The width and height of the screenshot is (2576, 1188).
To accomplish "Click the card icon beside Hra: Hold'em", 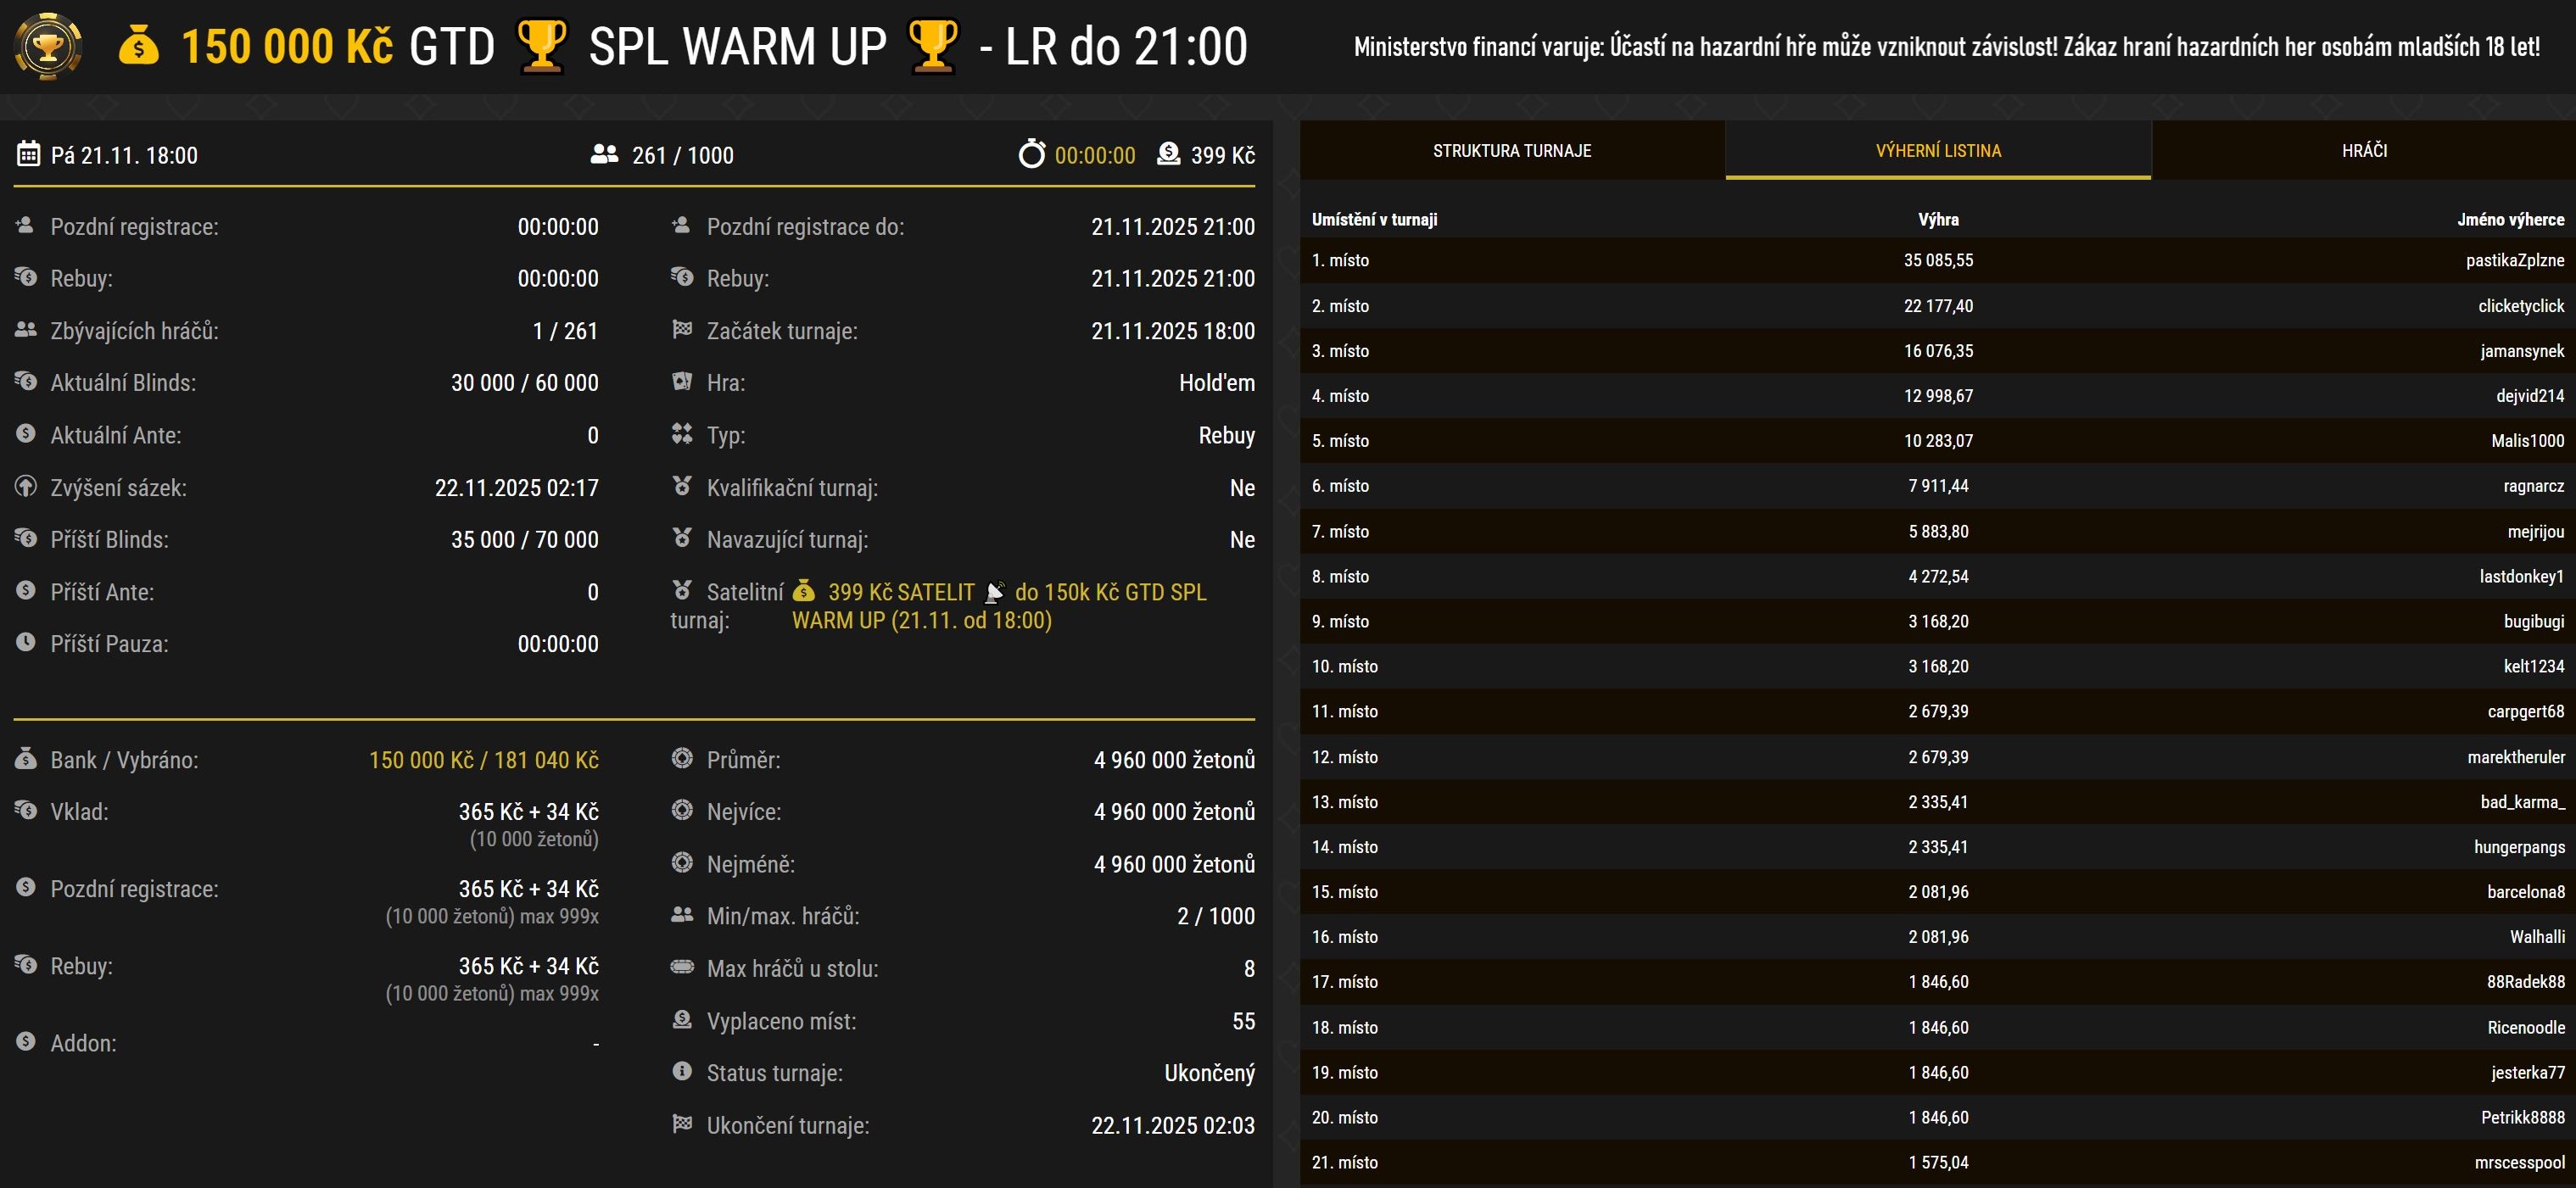I will coord(682,381).
